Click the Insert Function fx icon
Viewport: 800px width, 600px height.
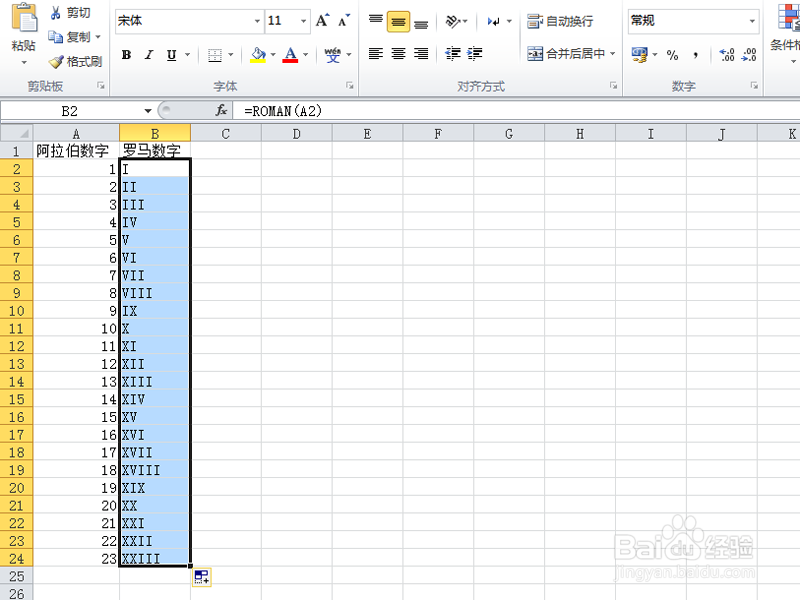click(x=221, y=110)
